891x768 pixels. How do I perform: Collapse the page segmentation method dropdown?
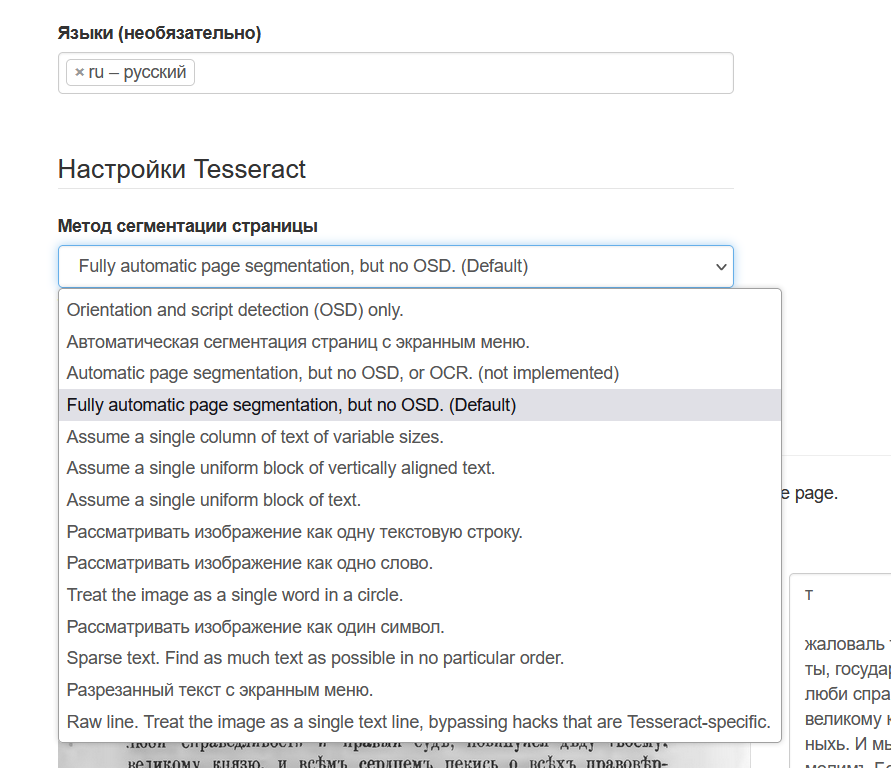[x=395, y=266]
